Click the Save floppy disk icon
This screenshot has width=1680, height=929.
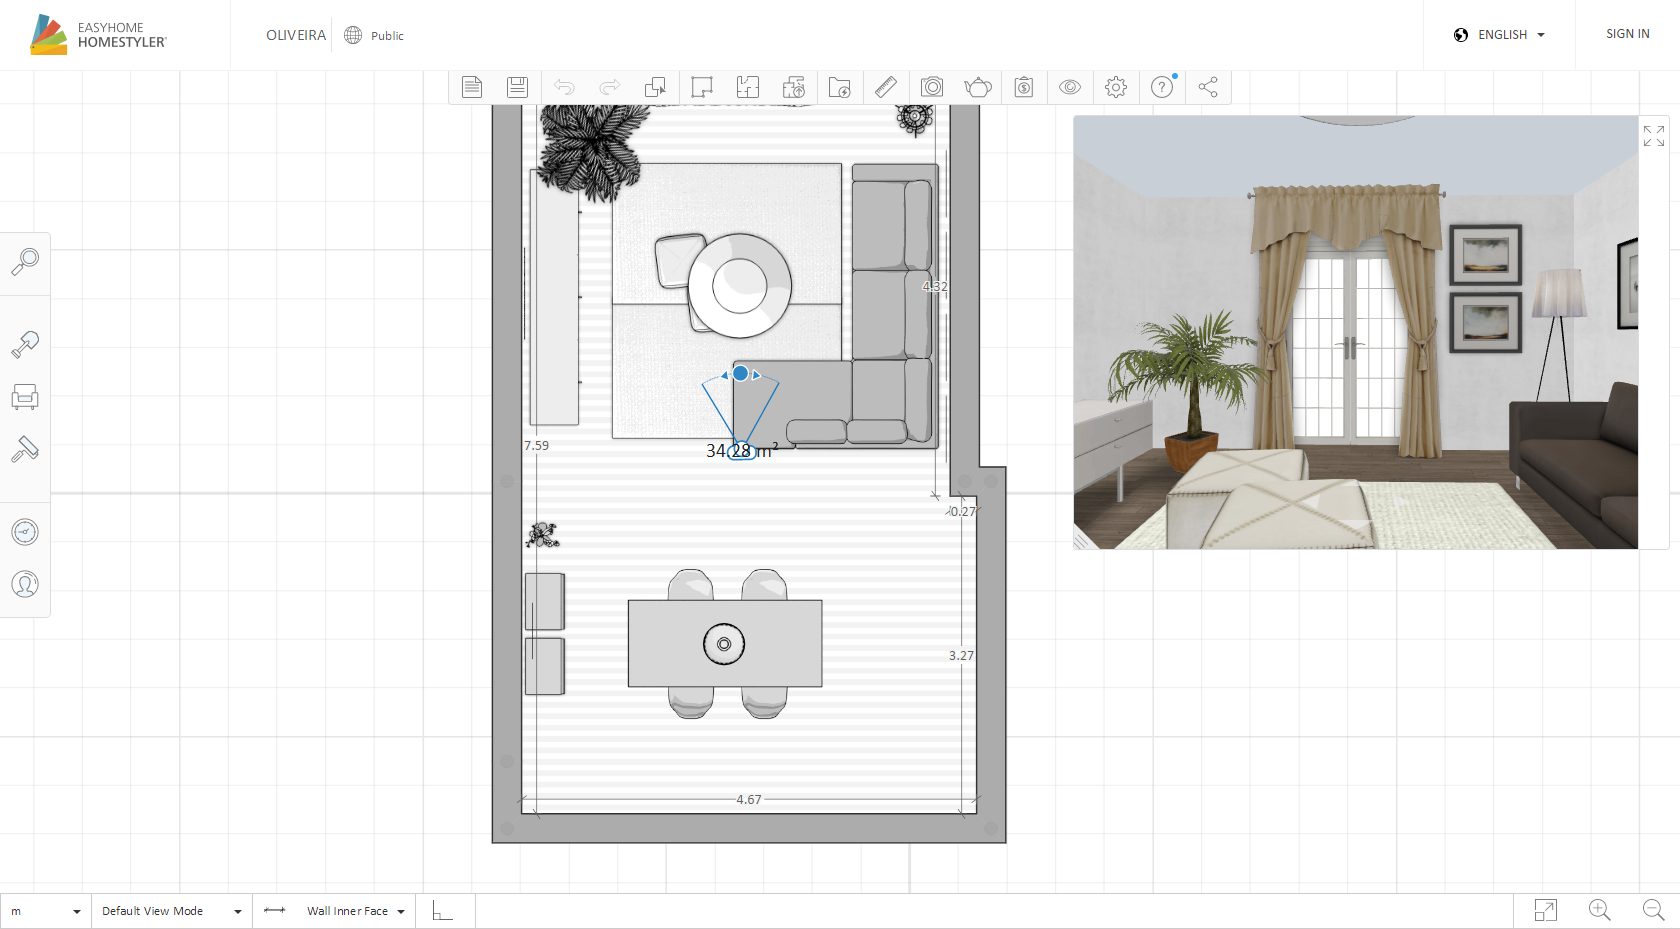(x=517, y=87)
